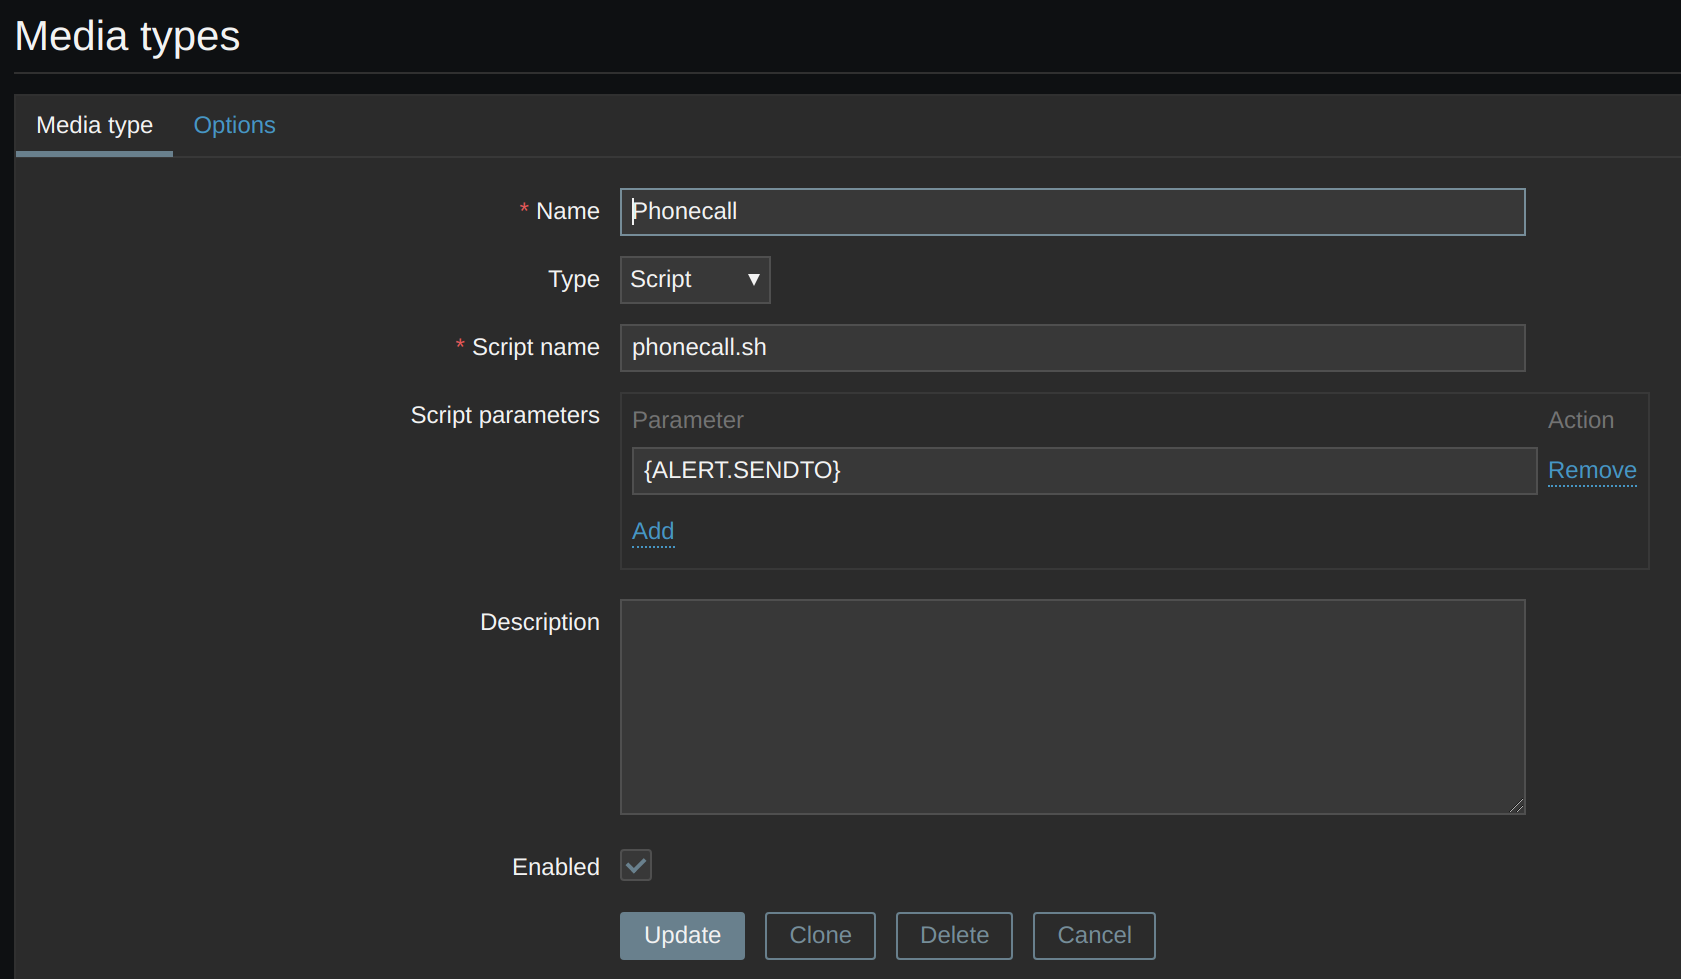Focus the {ALERT.SENDTO} parameter field

1083,471
